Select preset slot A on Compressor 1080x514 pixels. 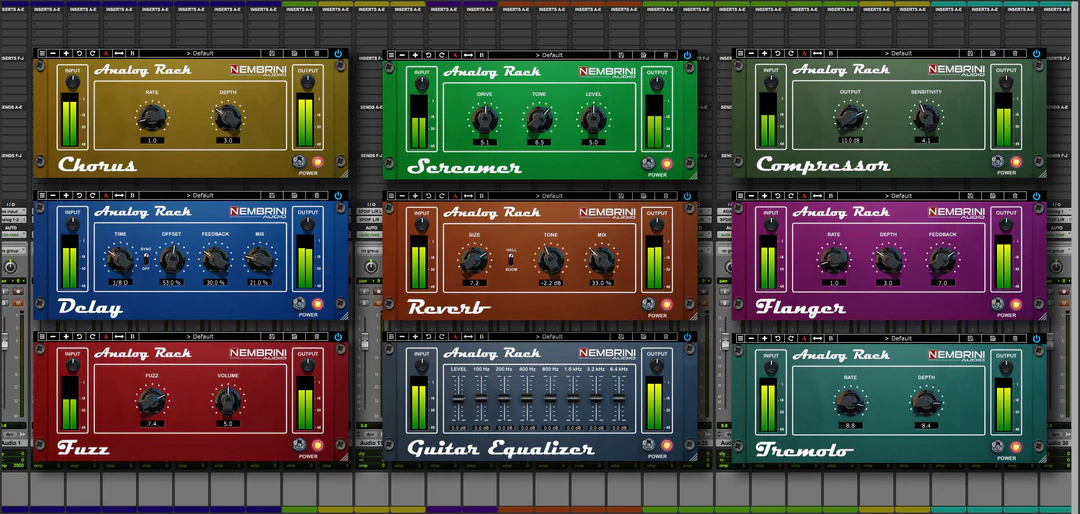[803, 53]
